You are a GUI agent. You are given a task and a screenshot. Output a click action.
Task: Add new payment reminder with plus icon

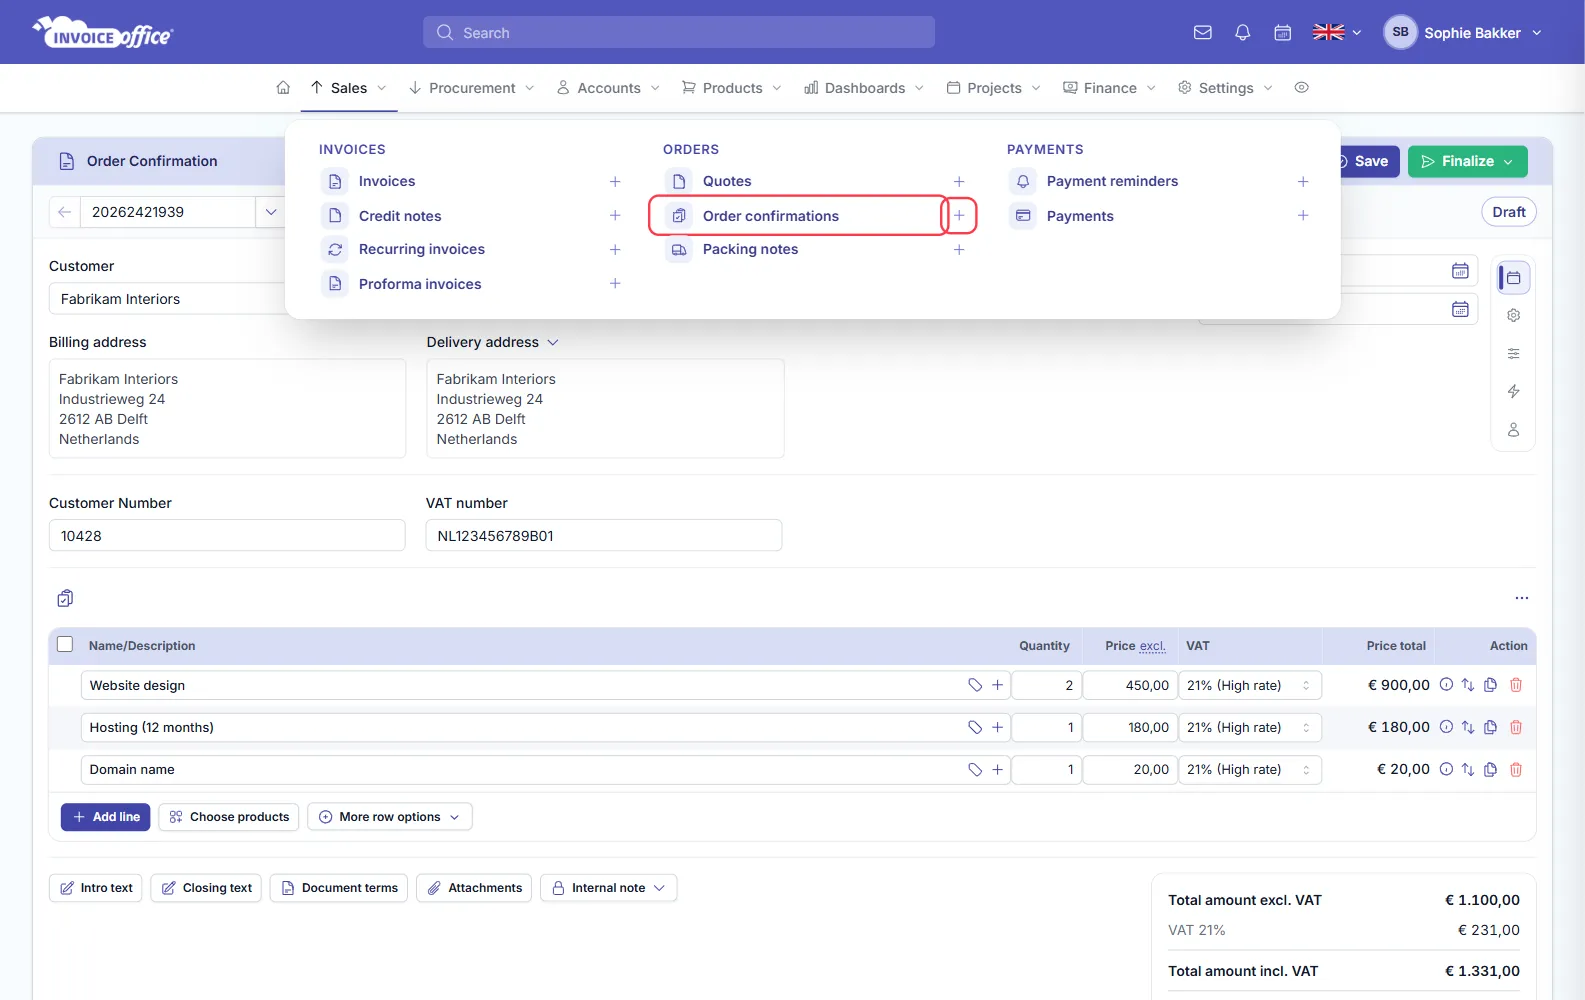coord(1303,182)
